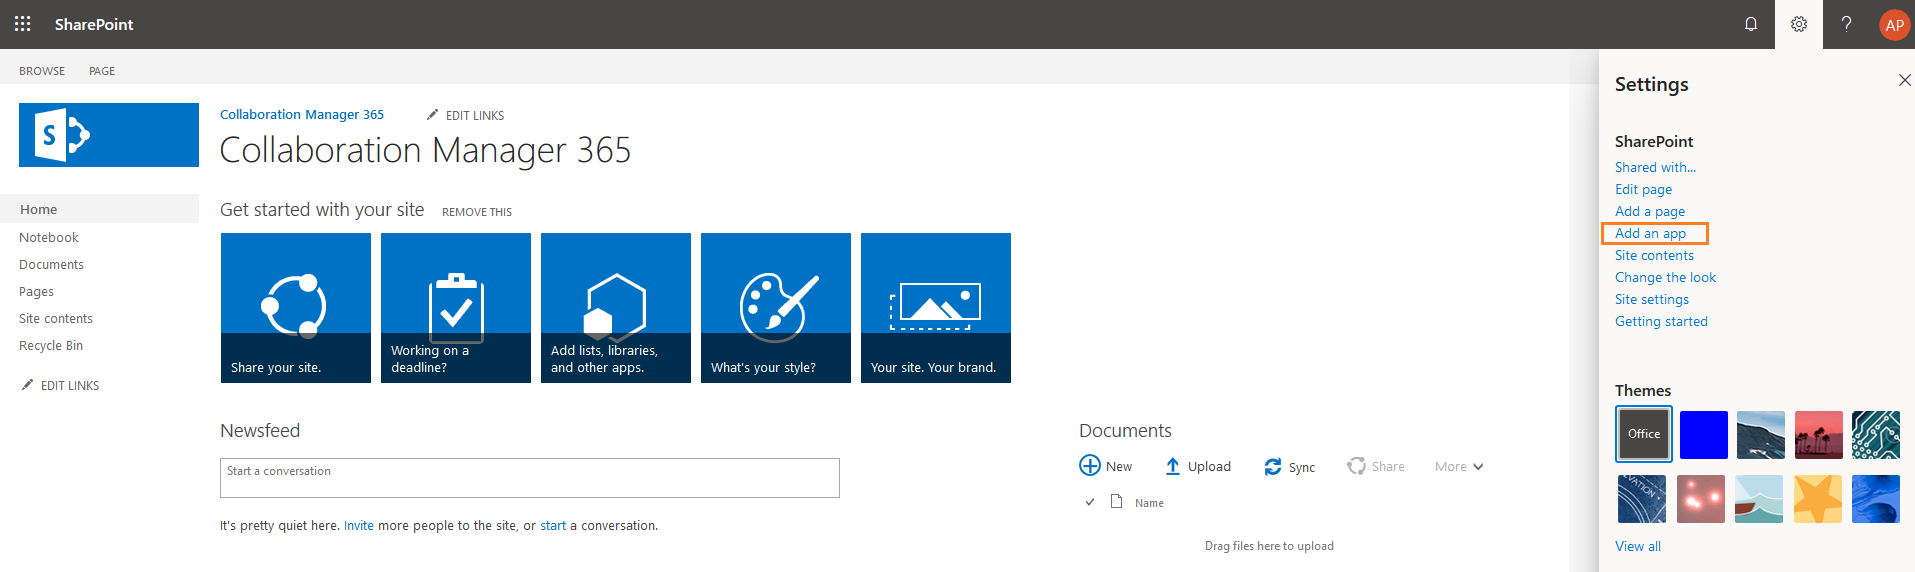Click the start a conversation link
1915x572 pixels.
[x=553, y=525]
